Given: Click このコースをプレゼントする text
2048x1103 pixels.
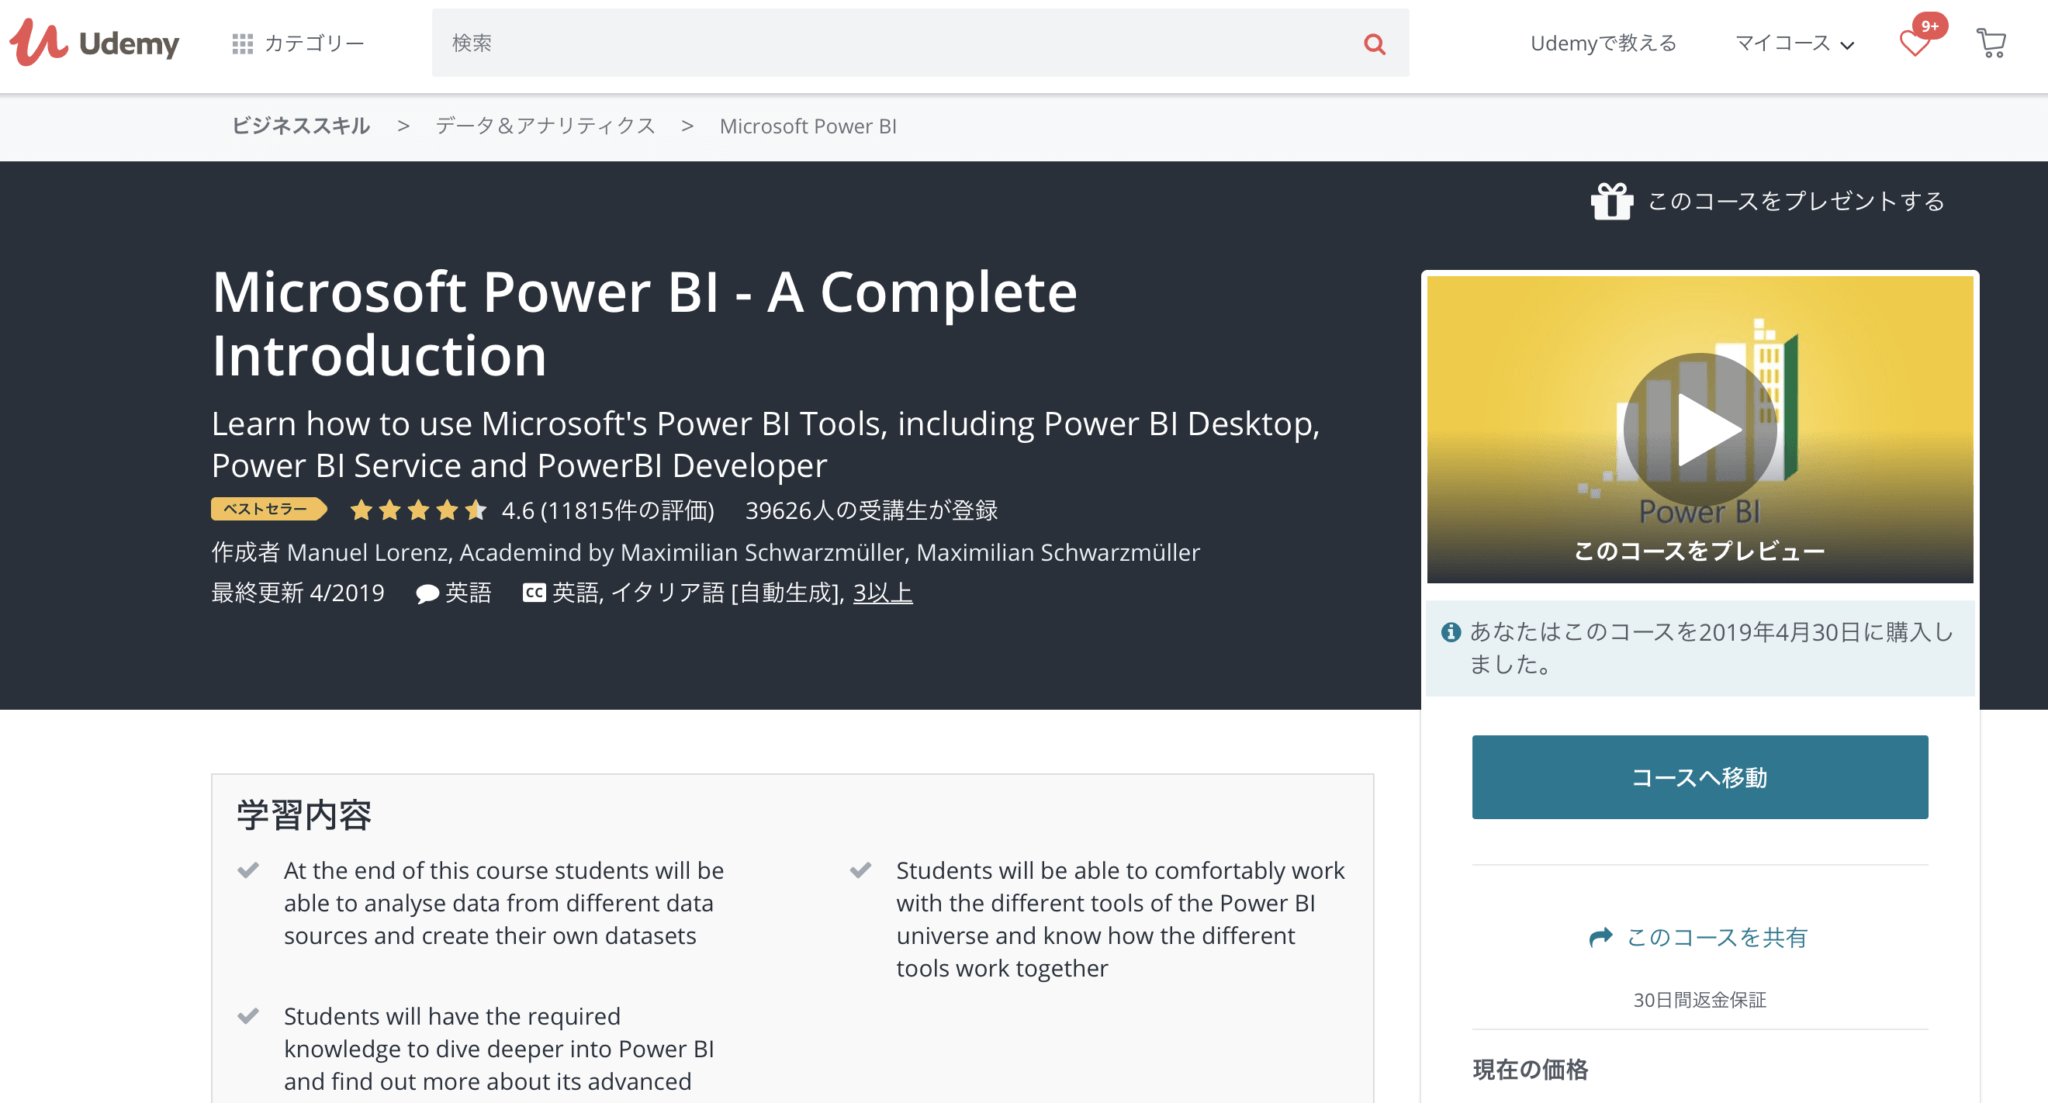Looking at the screenshot, I should tap(1796, 201).
